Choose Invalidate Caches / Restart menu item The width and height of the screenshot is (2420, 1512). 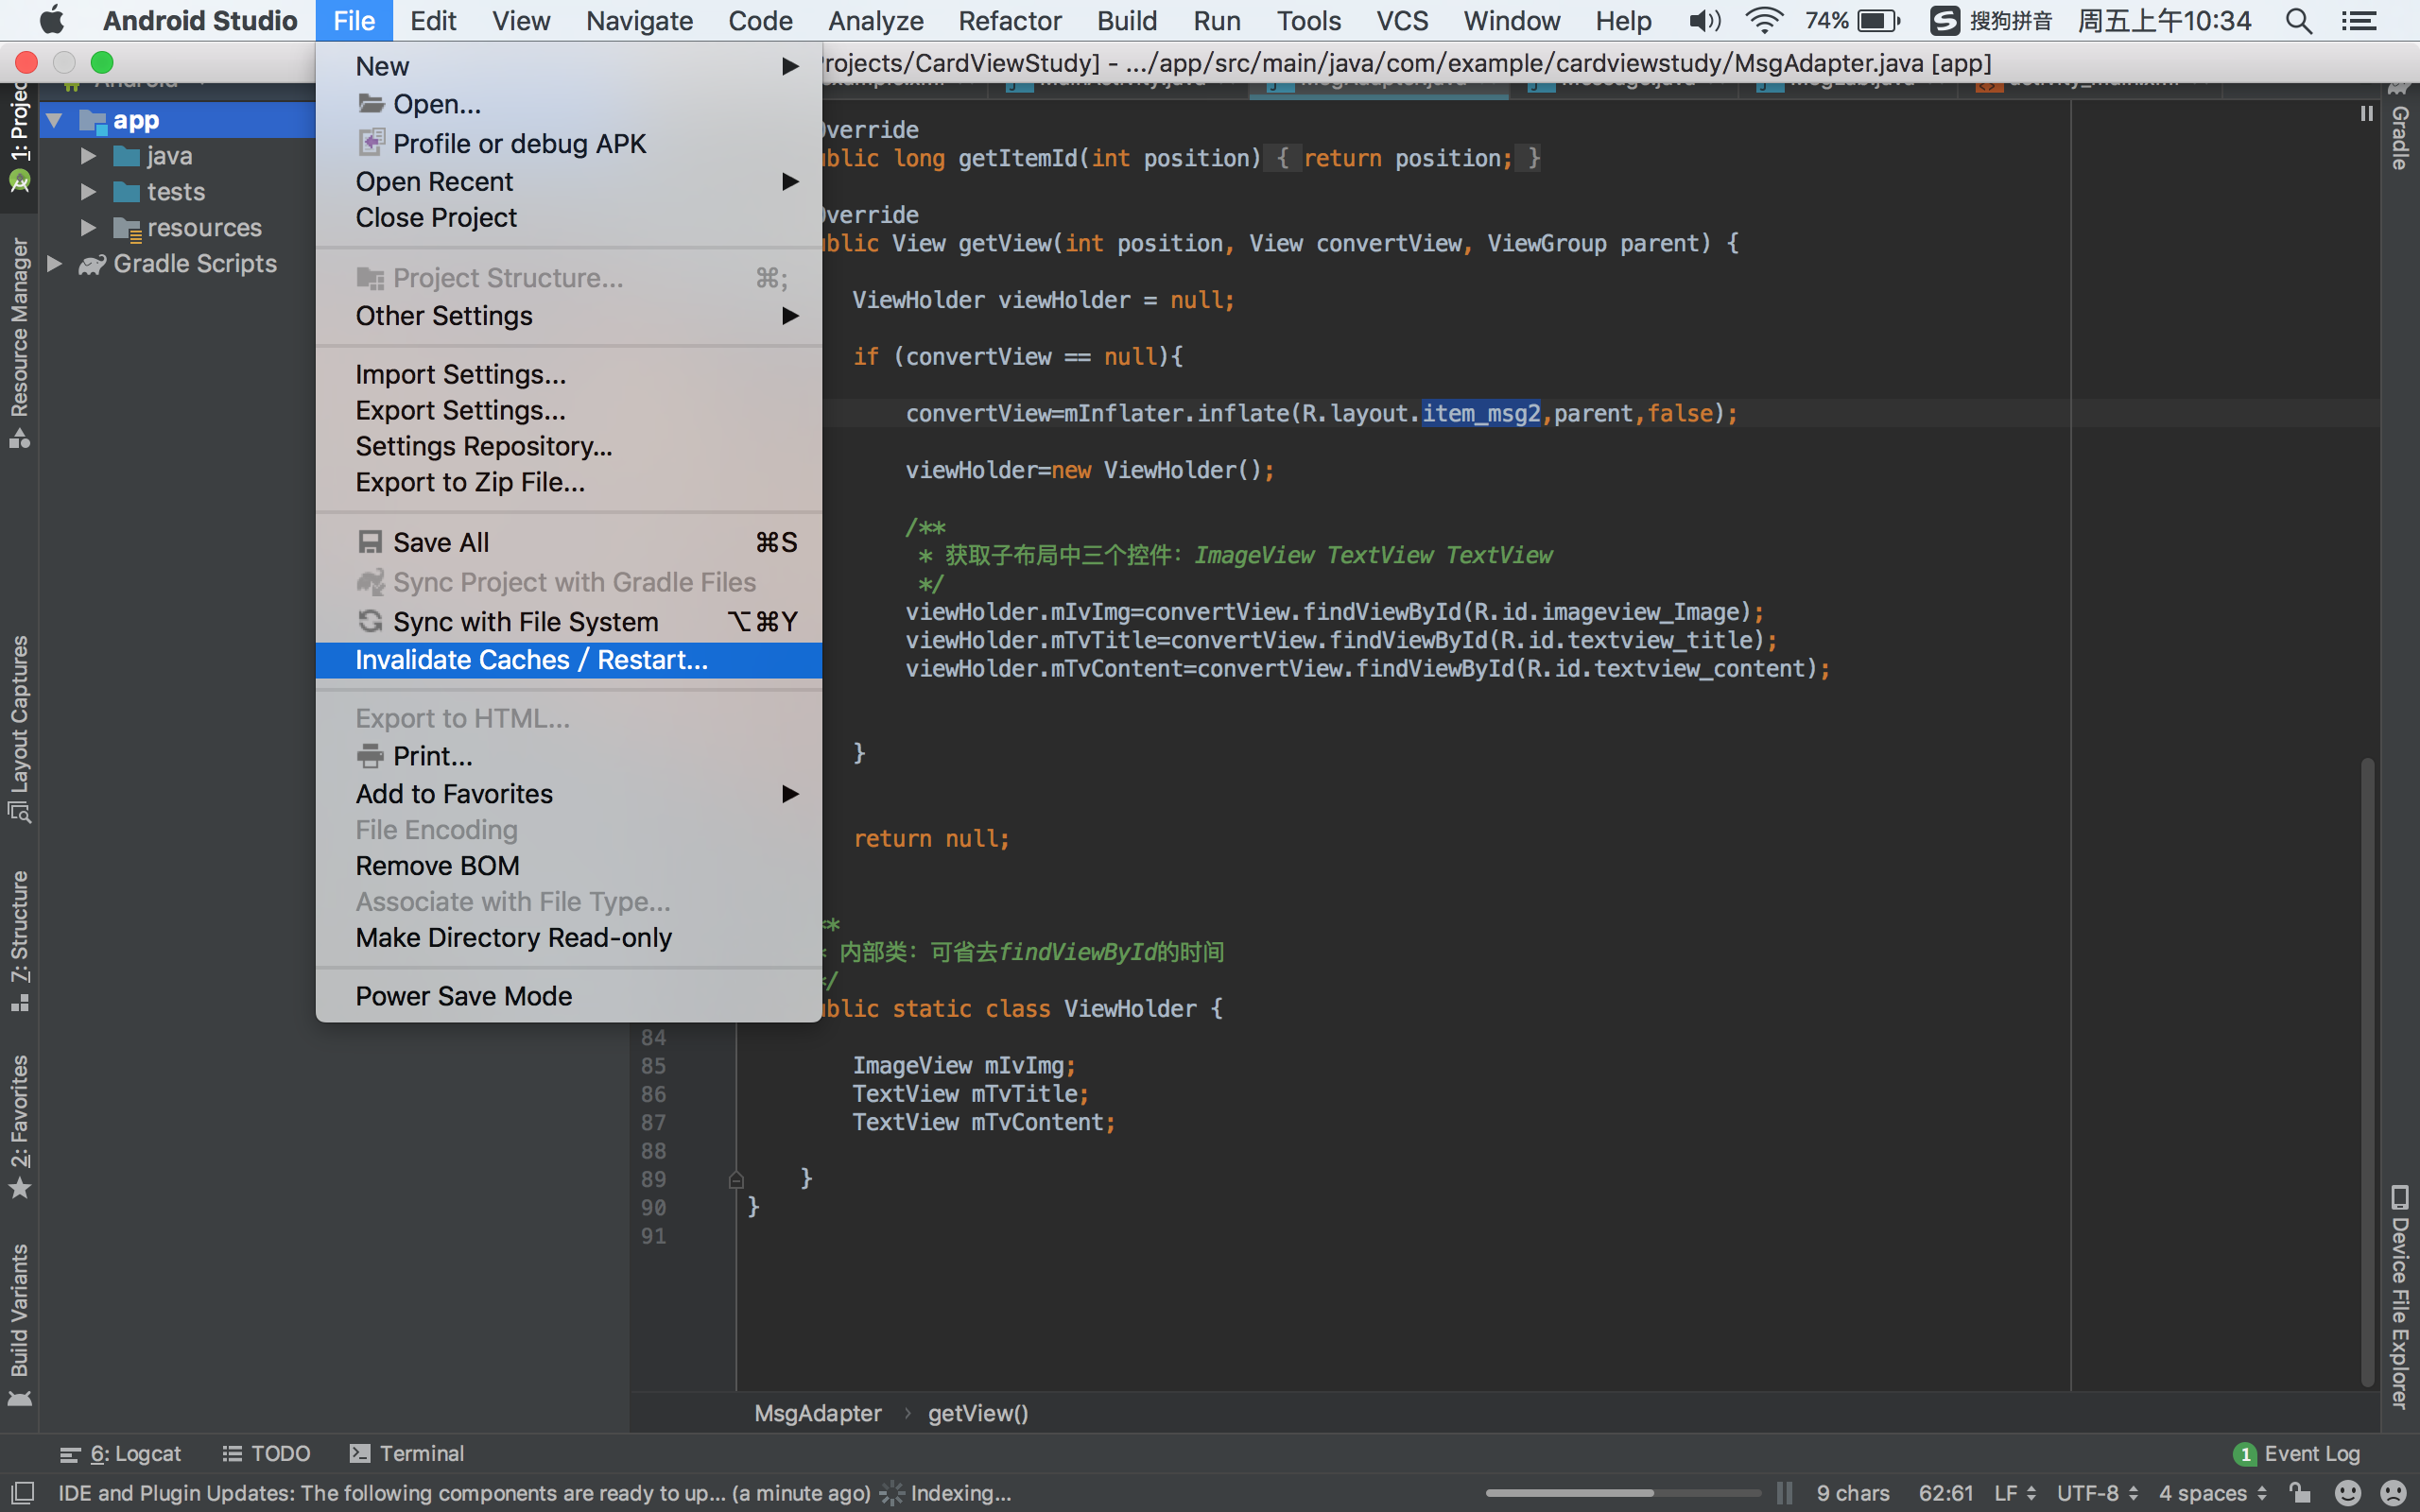[531, 660]
